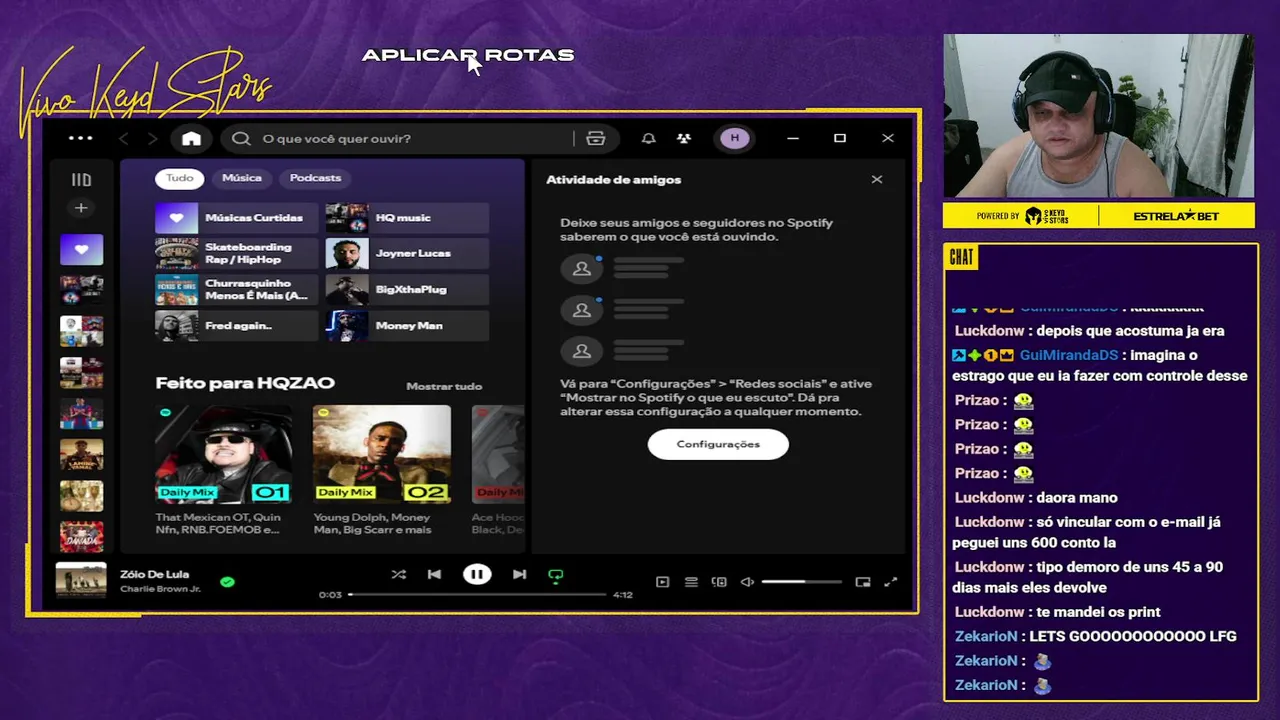Collapse the library sidebar icon
1280x720 pixels.
81,180
